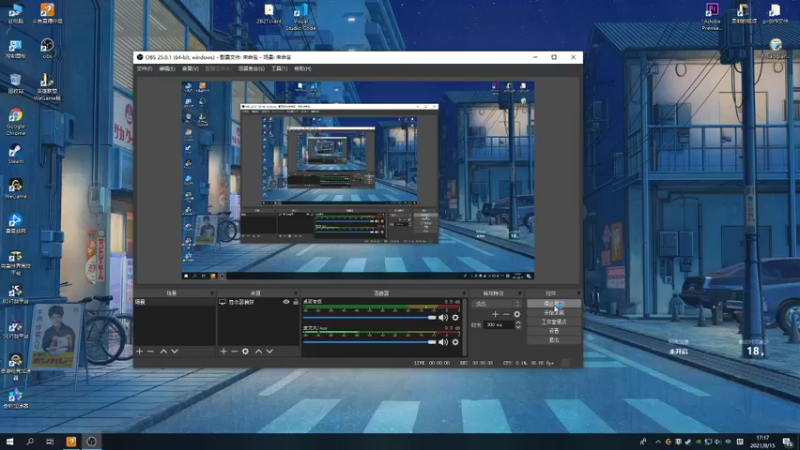Move scene up with Scenes up arrow
The image size is (800, 450).
[163, 352]
